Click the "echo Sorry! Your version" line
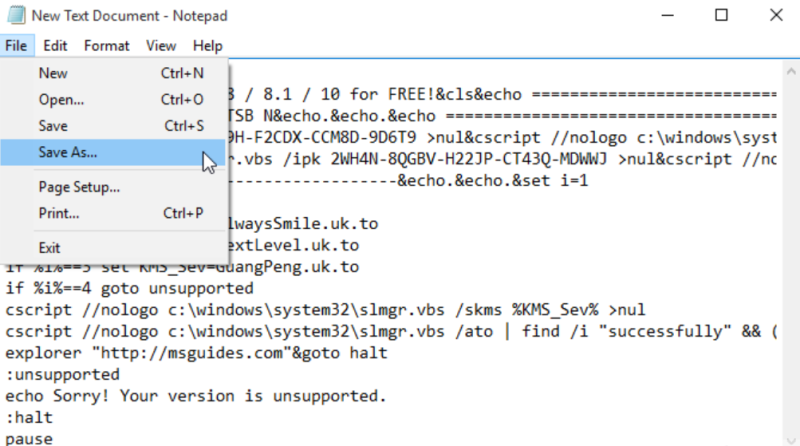The height and width of the screenshot is (446, 800). pos(195,396)
